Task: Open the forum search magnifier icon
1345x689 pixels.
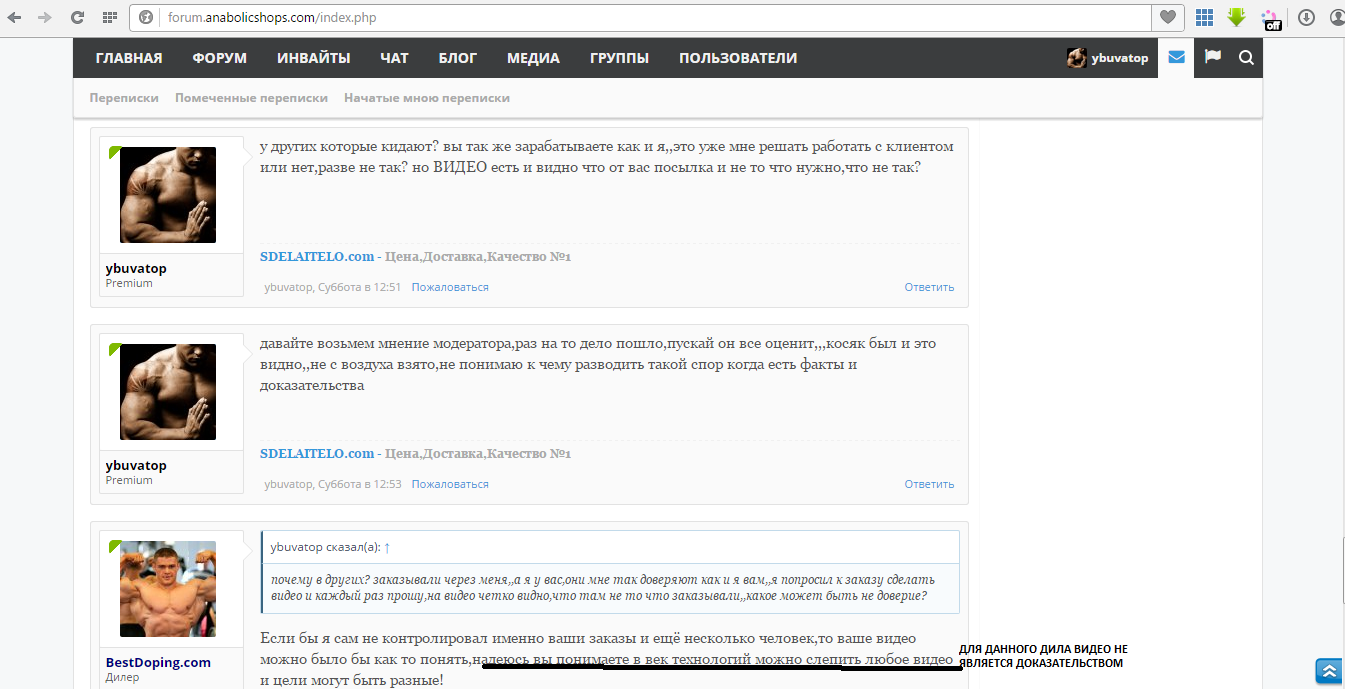Action: (1246, 58)
